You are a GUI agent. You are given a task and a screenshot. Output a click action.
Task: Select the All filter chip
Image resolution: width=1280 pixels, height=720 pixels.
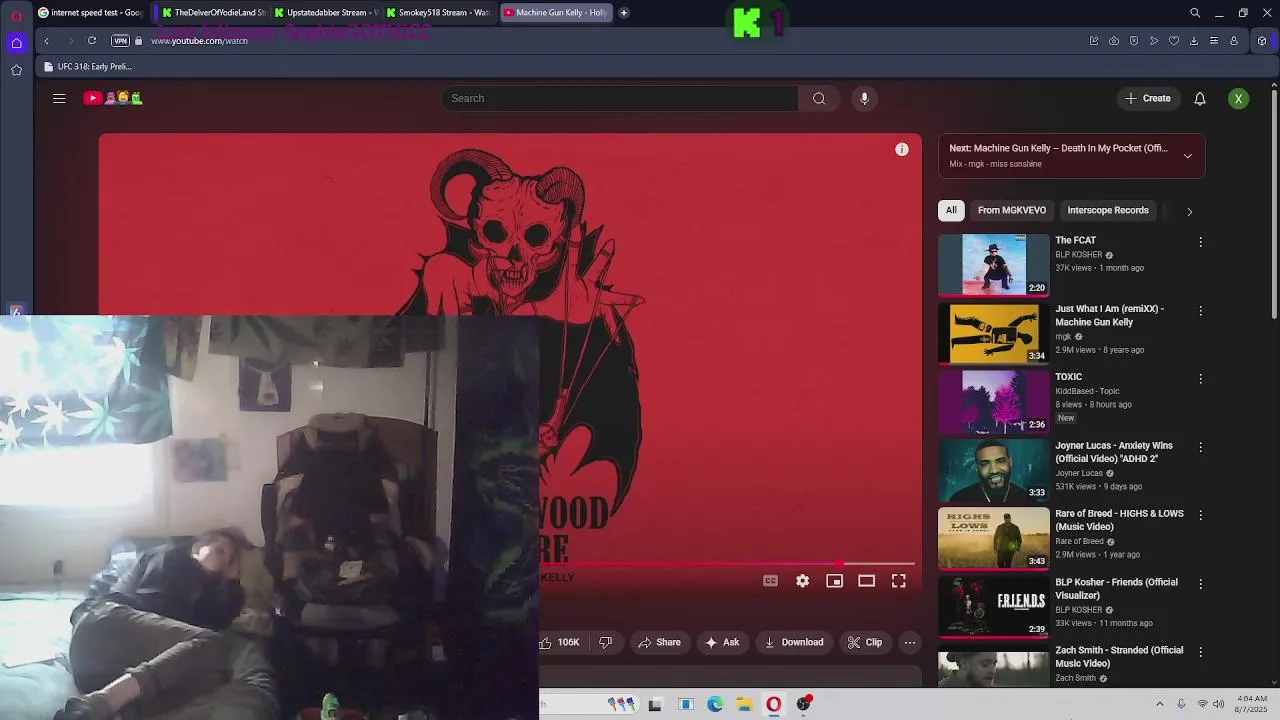951,210
